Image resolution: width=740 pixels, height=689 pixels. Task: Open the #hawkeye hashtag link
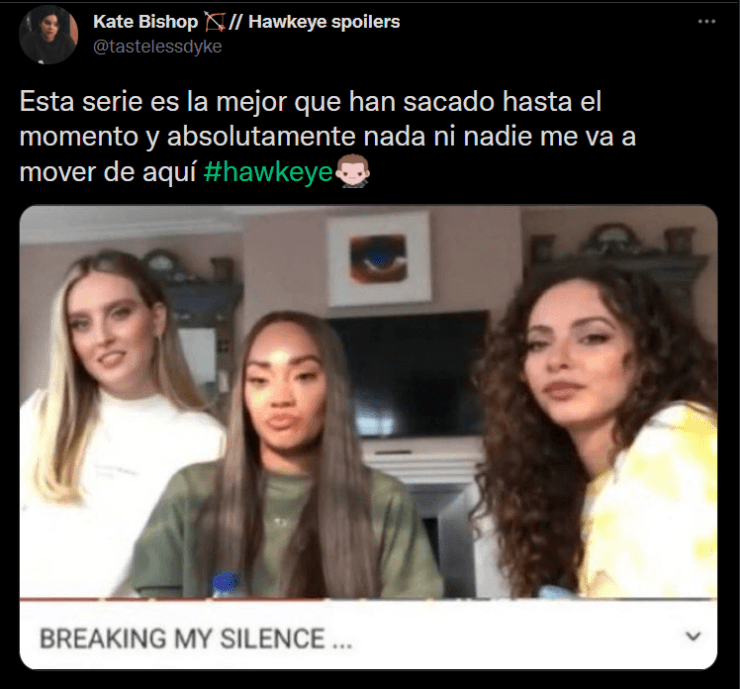(269, 171)
